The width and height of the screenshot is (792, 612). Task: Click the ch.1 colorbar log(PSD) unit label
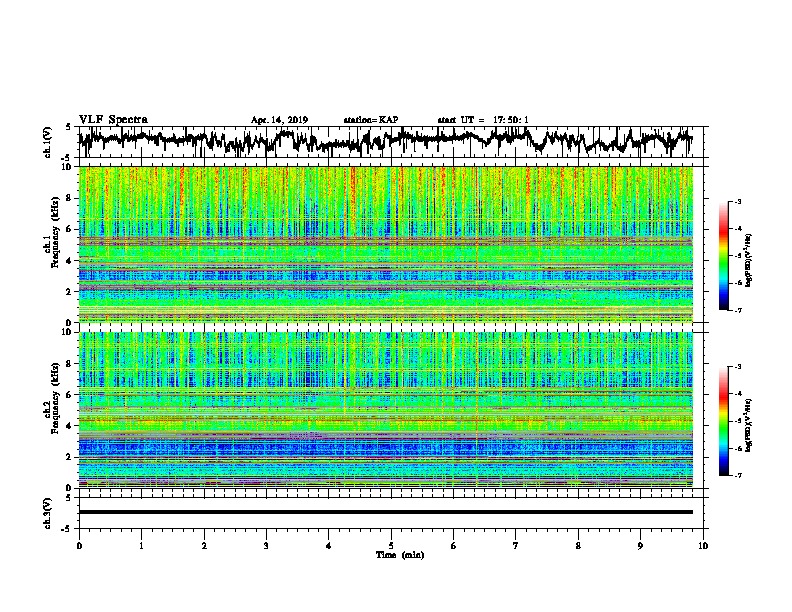click(x=748, y=261)
